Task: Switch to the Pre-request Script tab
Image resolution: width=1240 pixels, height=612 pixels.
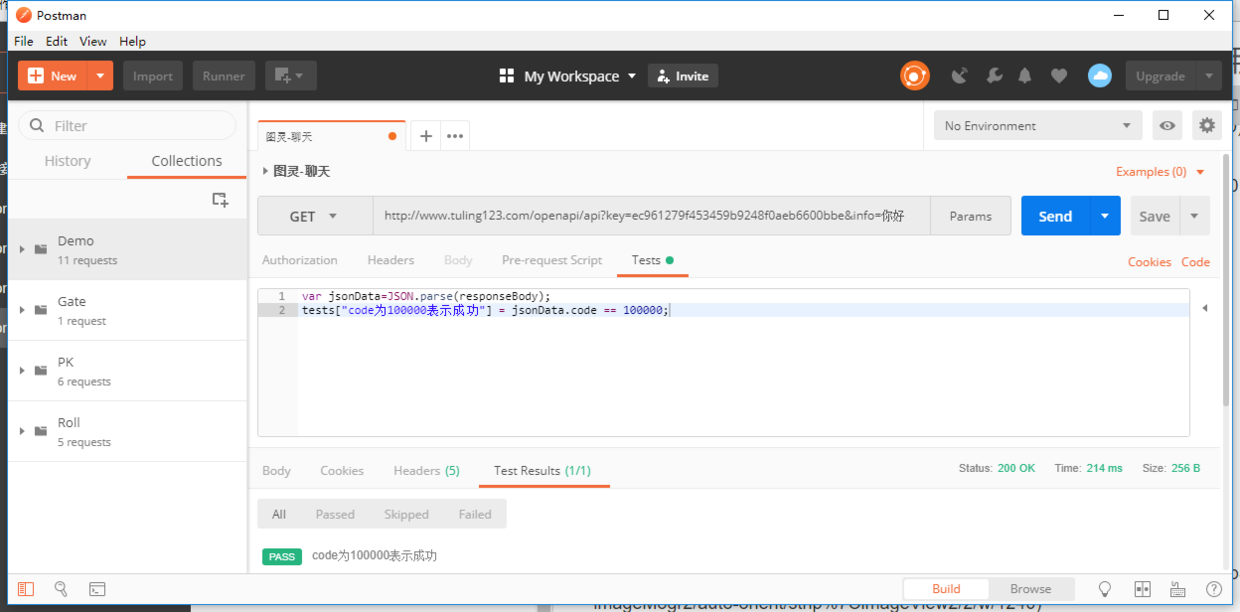Action: coord(552,260)
